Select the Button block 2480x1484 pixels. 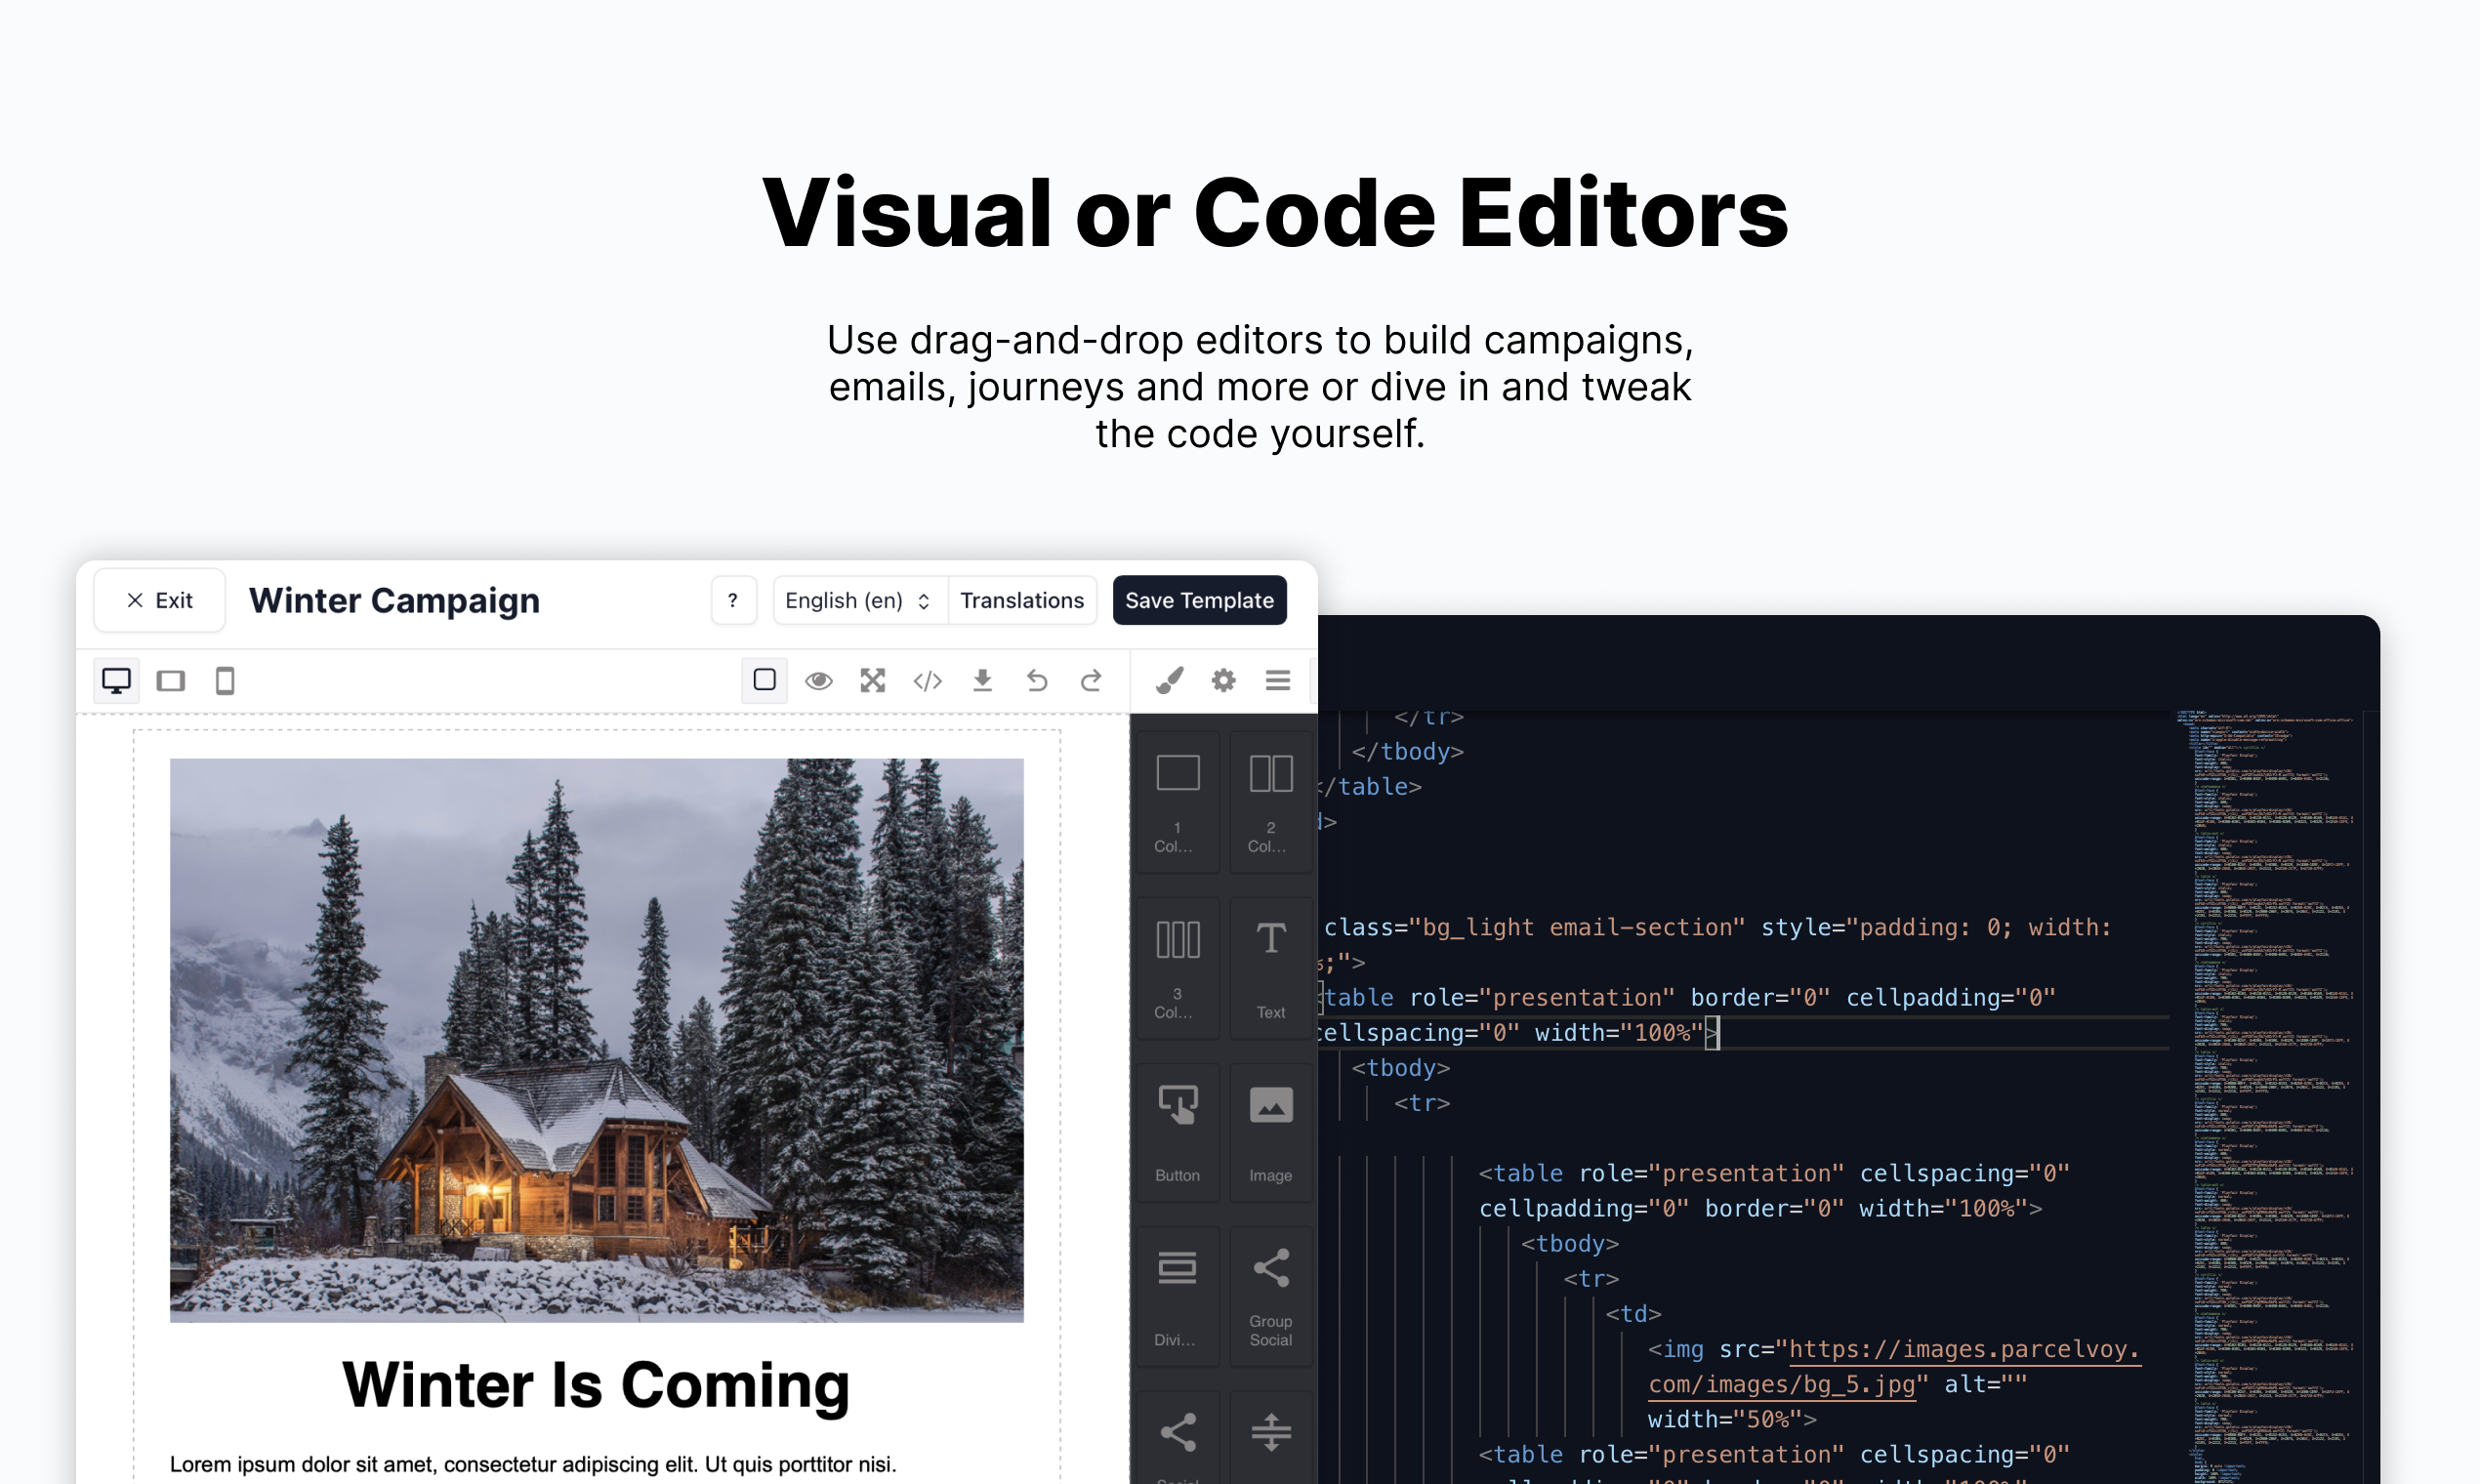click(x=1178, y=1132)
